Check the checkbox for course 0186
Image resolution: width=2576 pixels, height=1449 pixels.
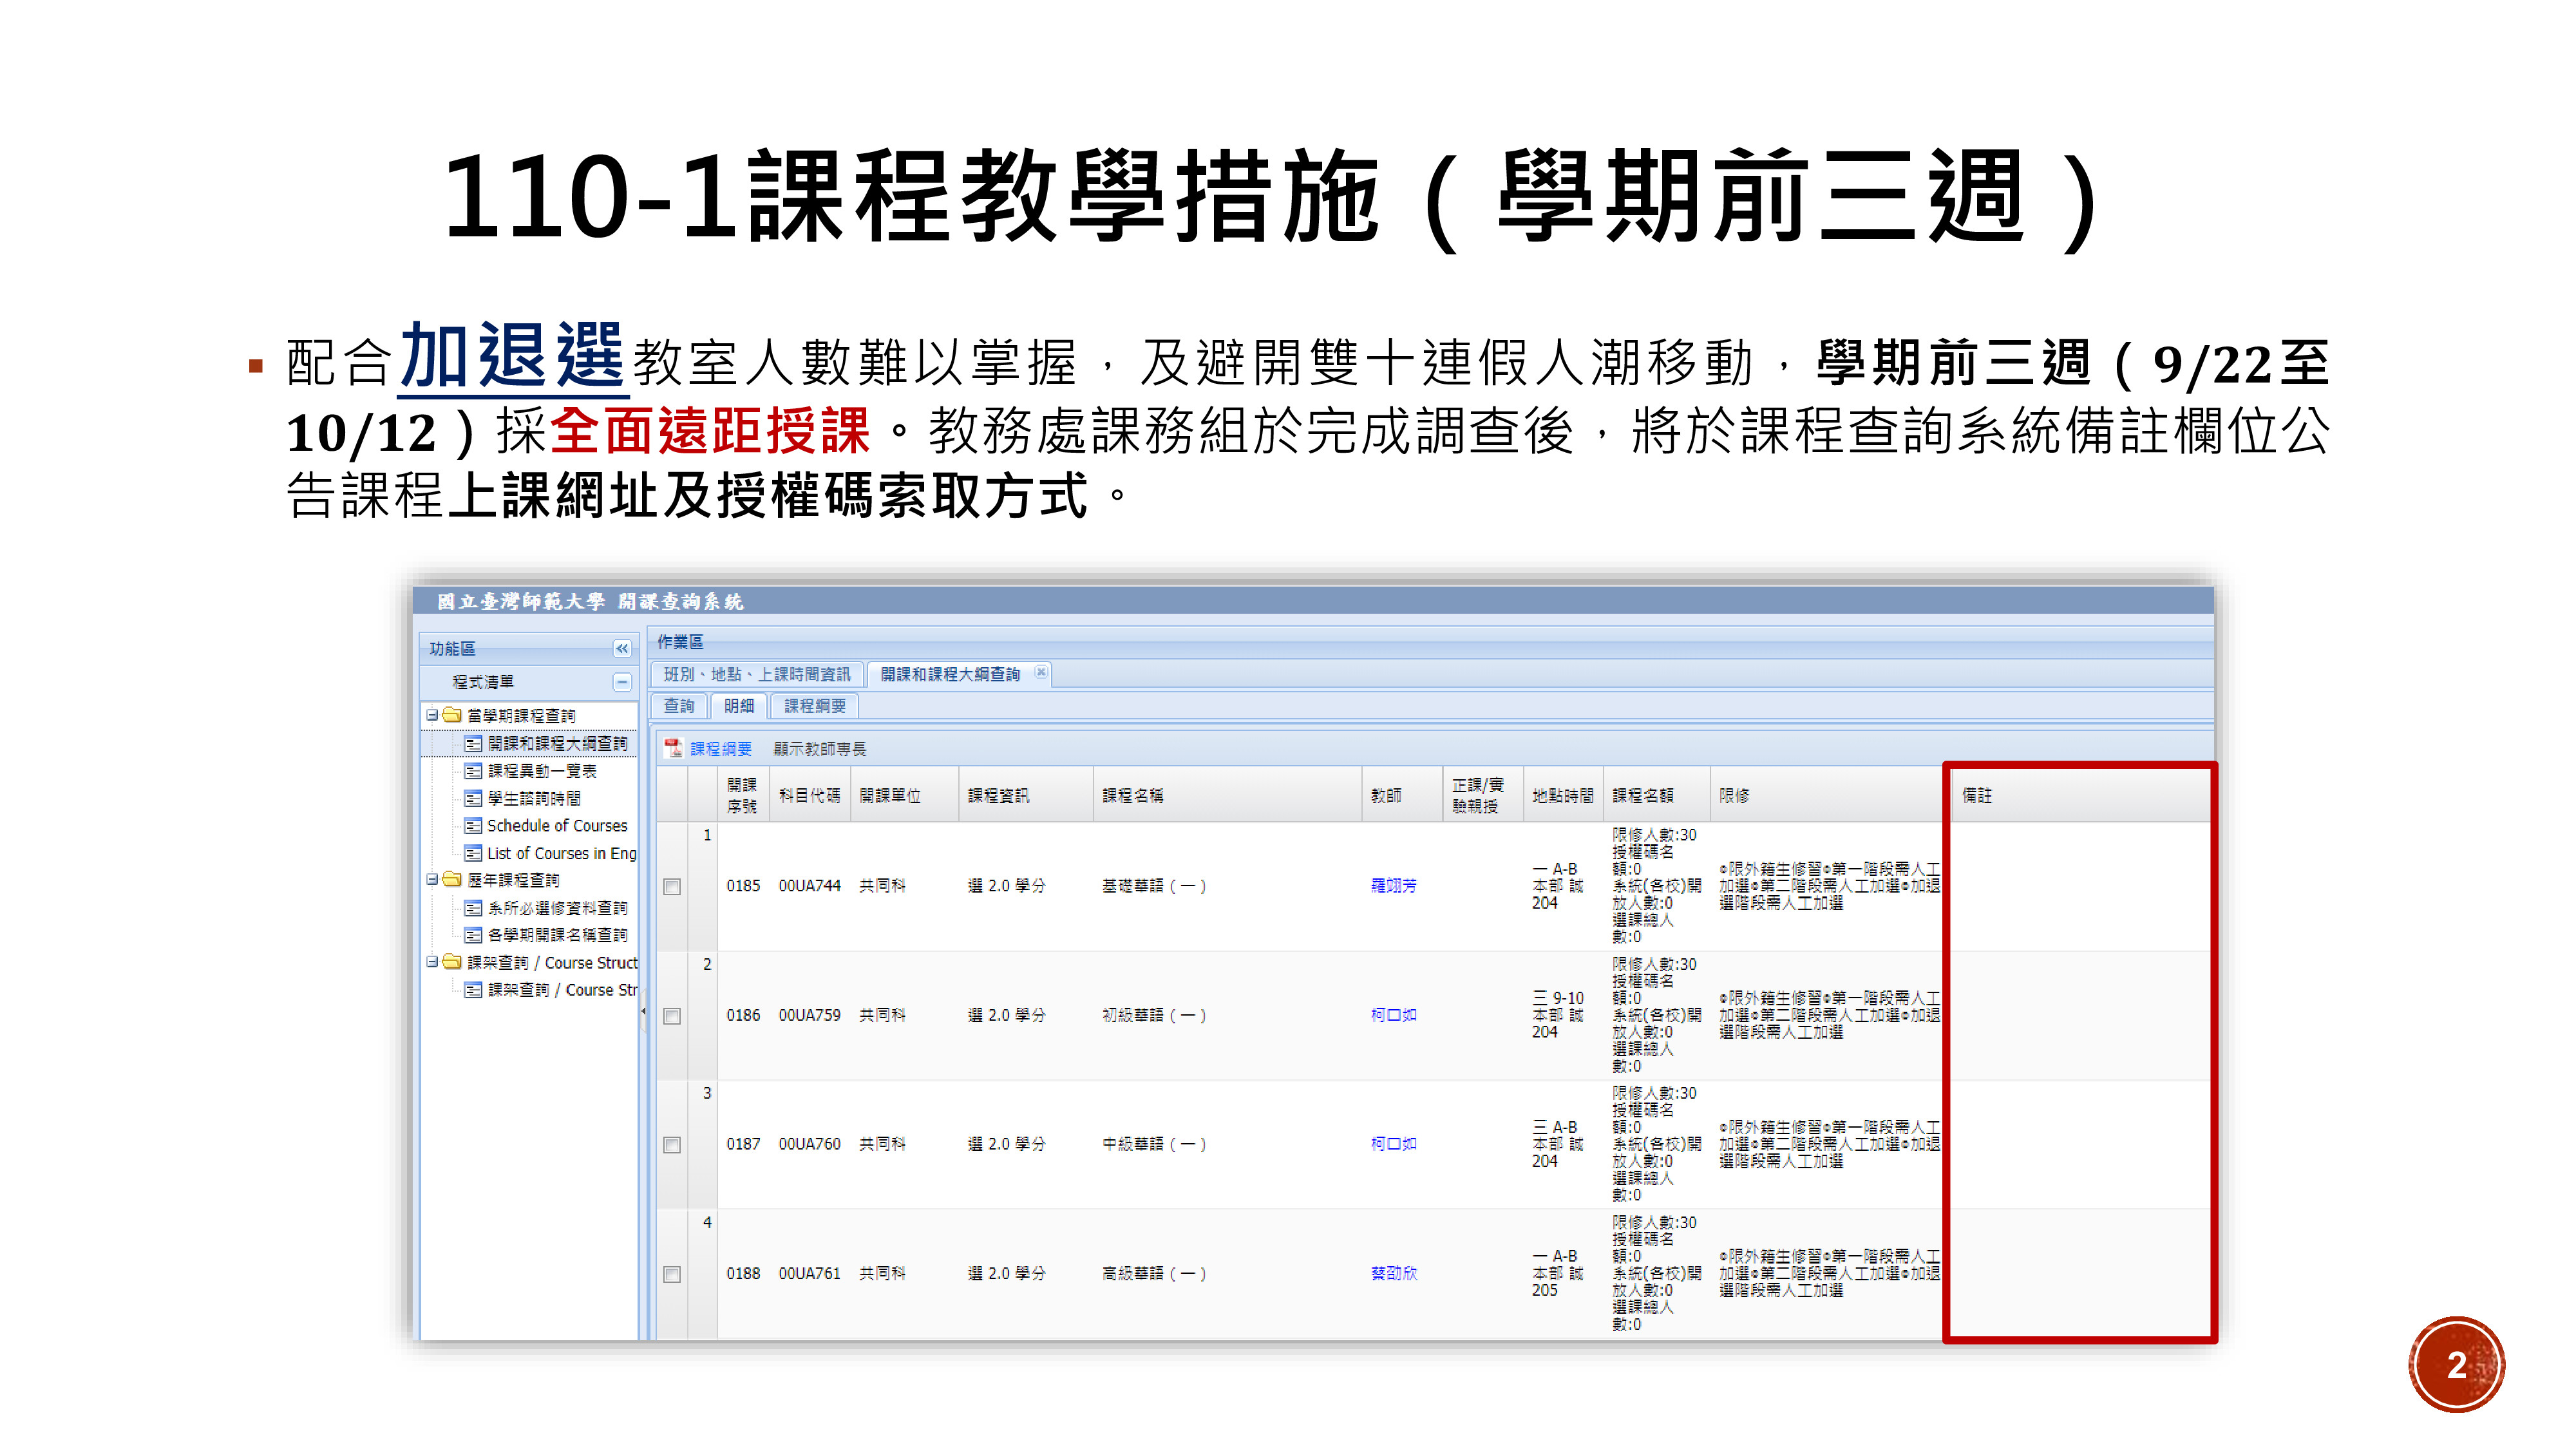(672, 1016)
